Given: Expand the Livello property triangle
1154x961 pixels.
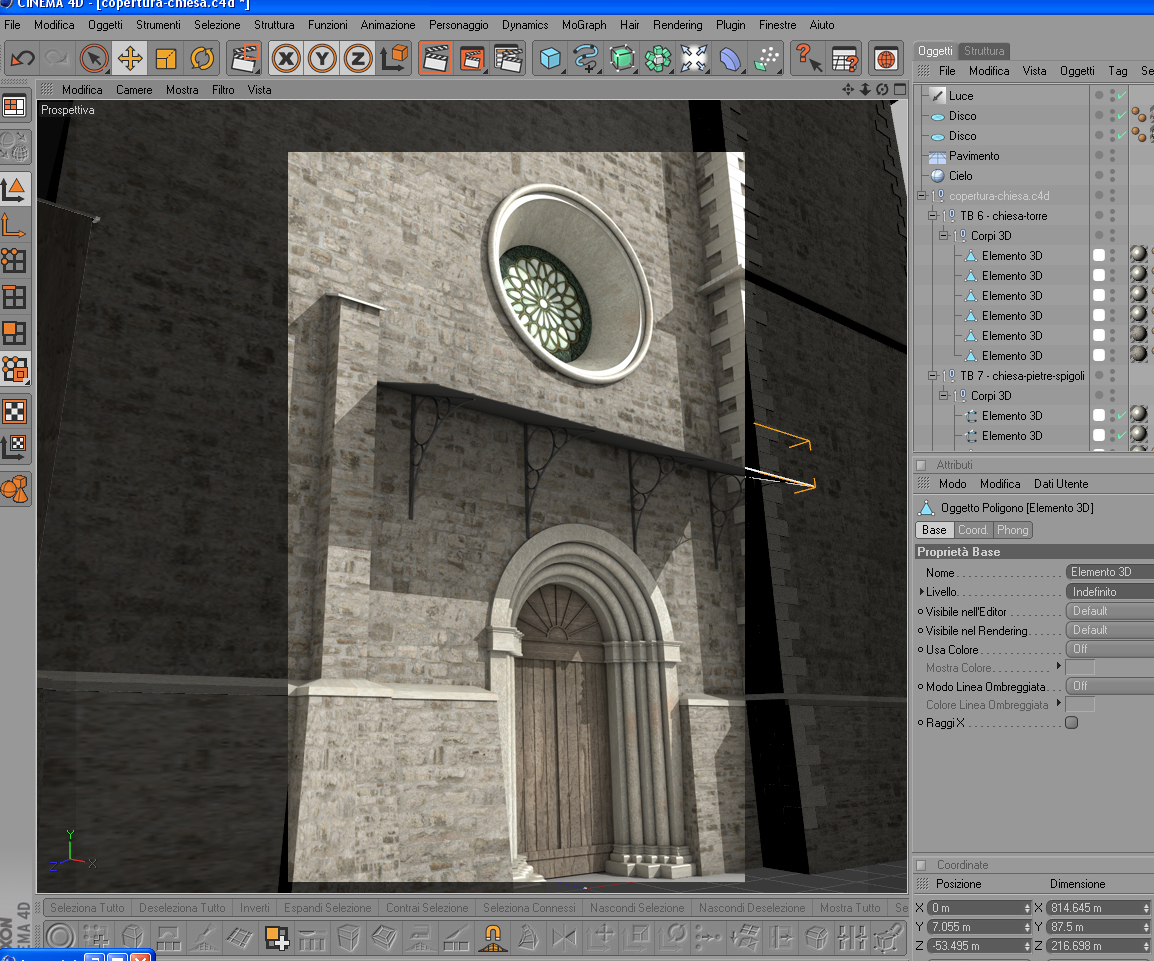Looking at the screenshot, I should [x=921, y=592].
